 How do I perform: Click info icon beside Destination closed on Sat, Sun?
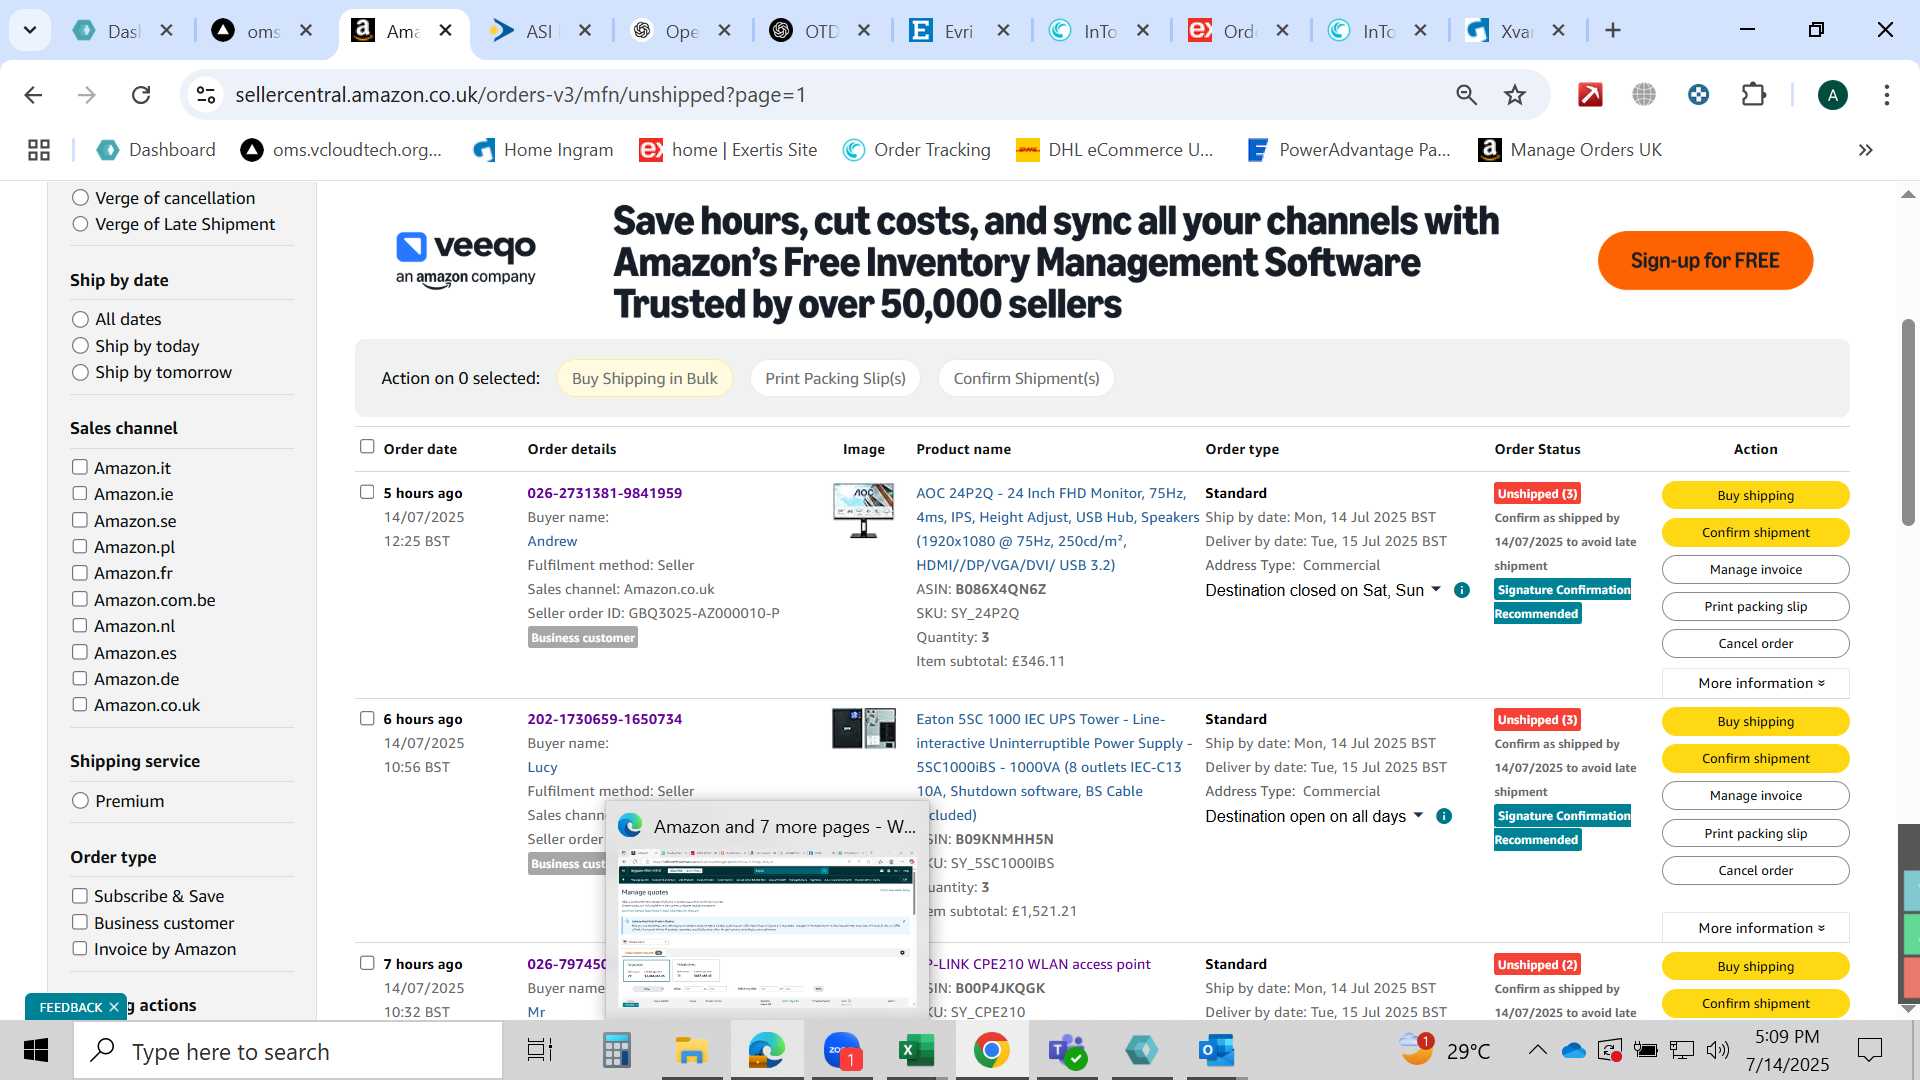[x=1461, y=590]
